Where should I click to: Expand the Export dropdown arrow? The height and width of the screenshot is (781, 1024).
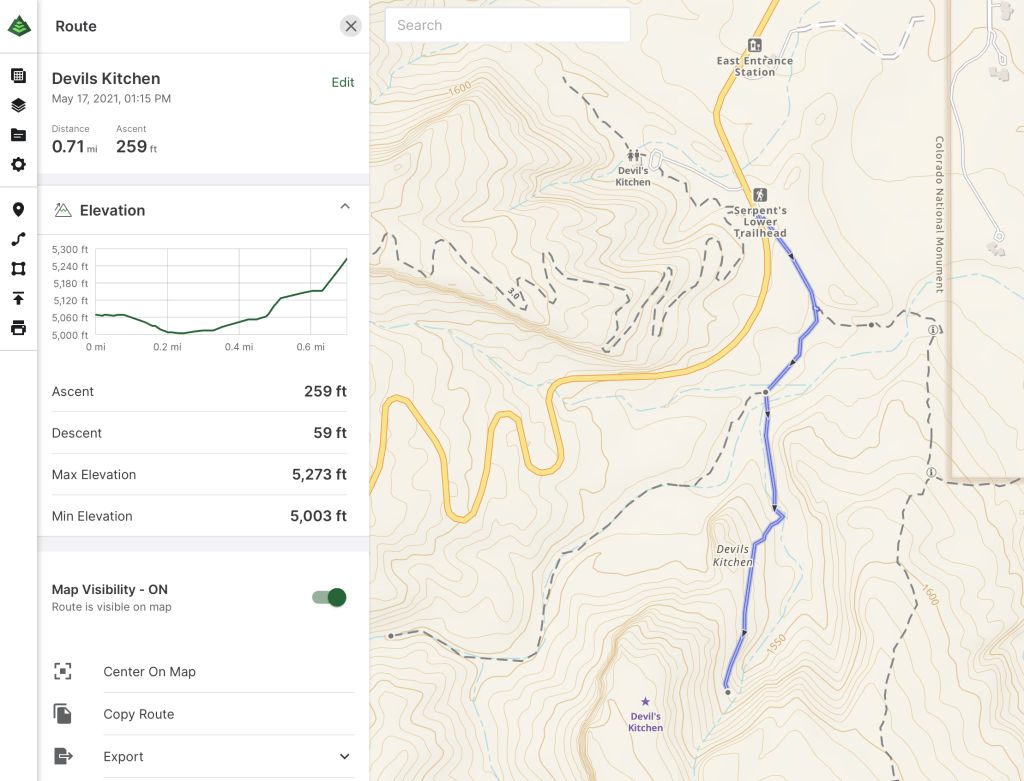click(x=345, y=757)
